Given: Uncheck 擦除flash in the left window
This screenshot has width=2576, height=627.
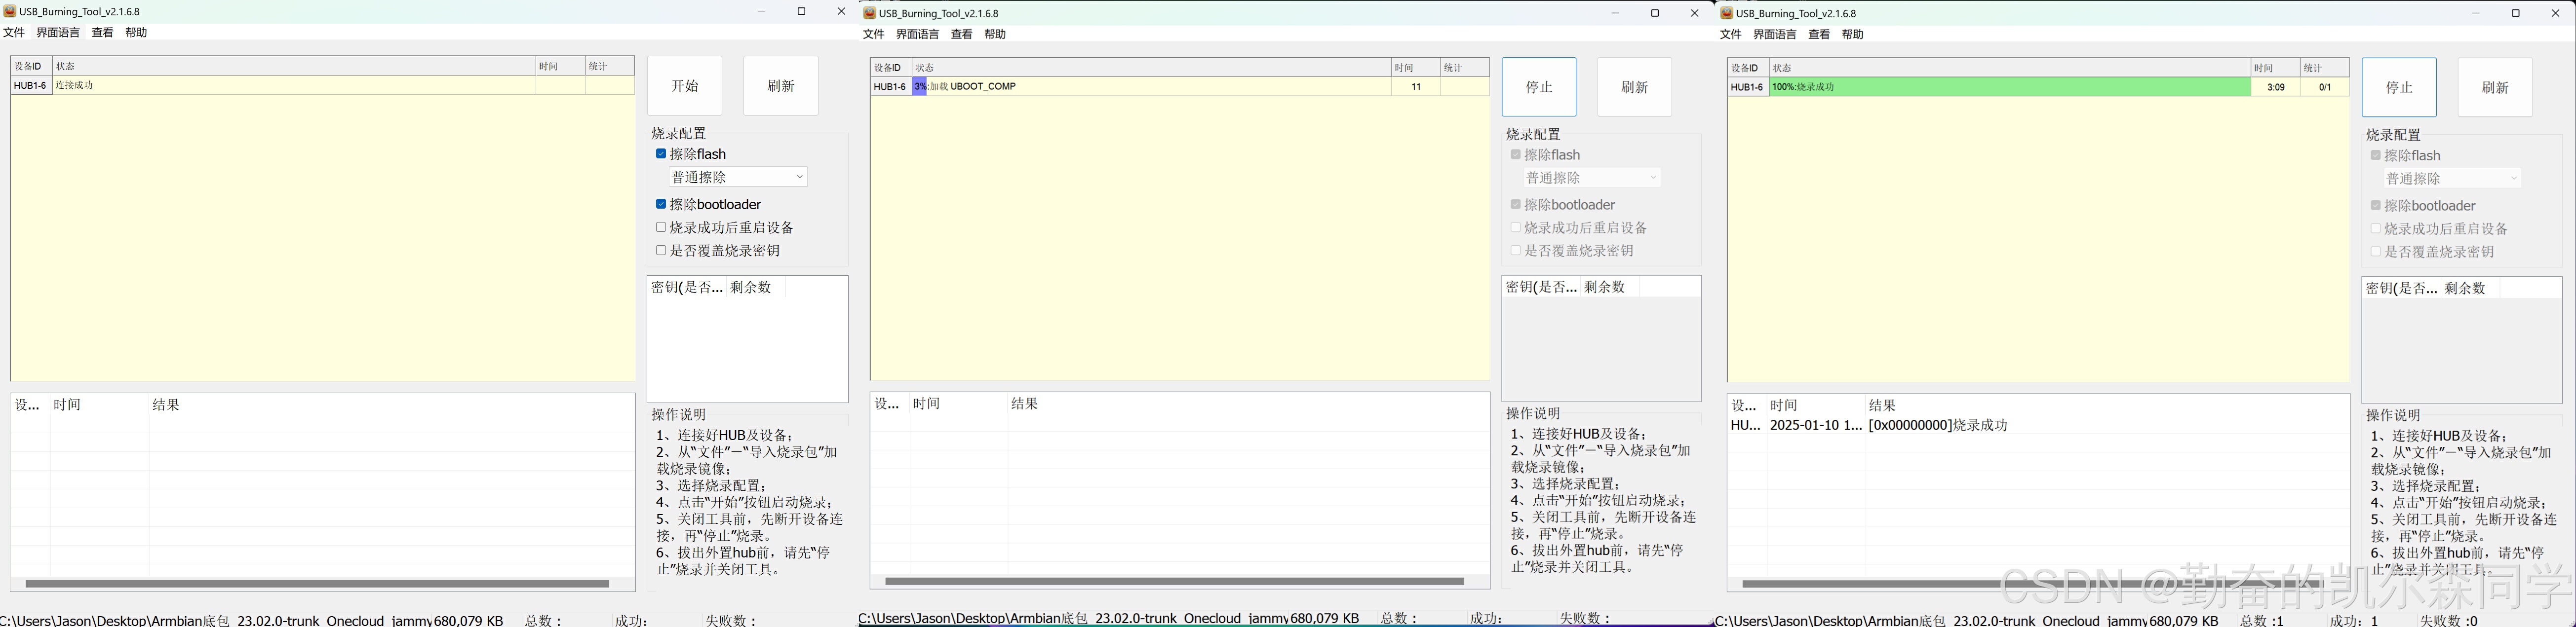Looking at the screenshot, I should [x=661, y=154].
